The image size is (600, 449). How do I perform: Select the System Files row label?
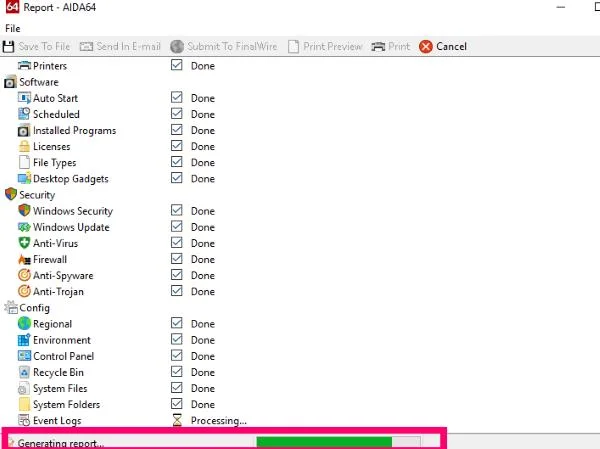[60, 389]
